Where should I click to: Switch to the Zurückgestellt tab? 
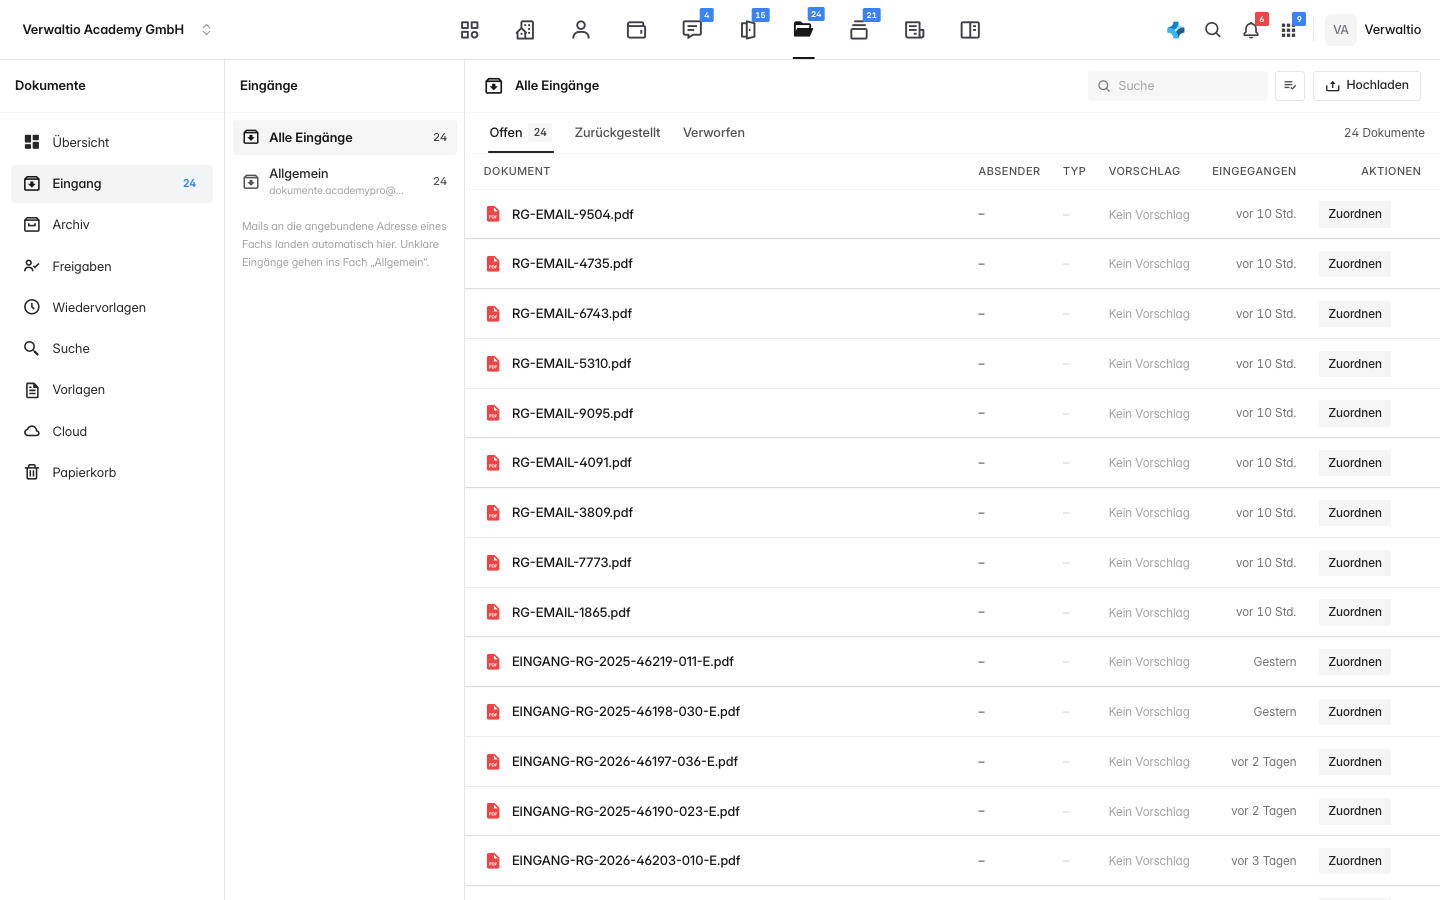[617, 133]
